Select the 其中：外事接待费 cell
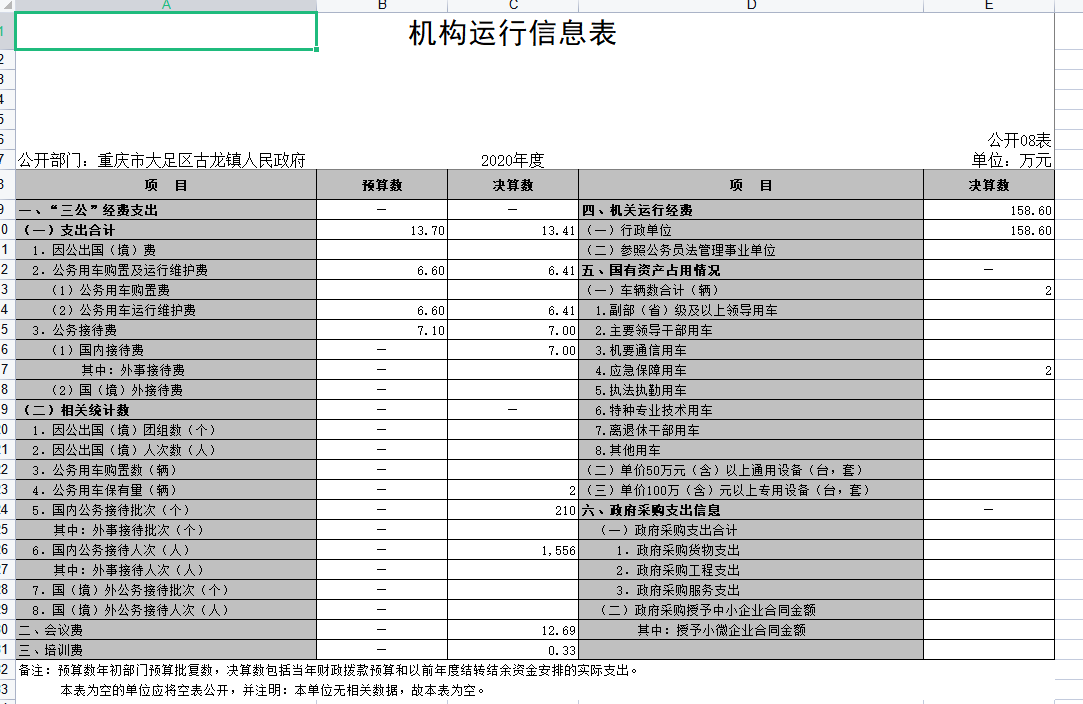Image resolution: width=1083 pixels, height=704 pixels. 166,370
